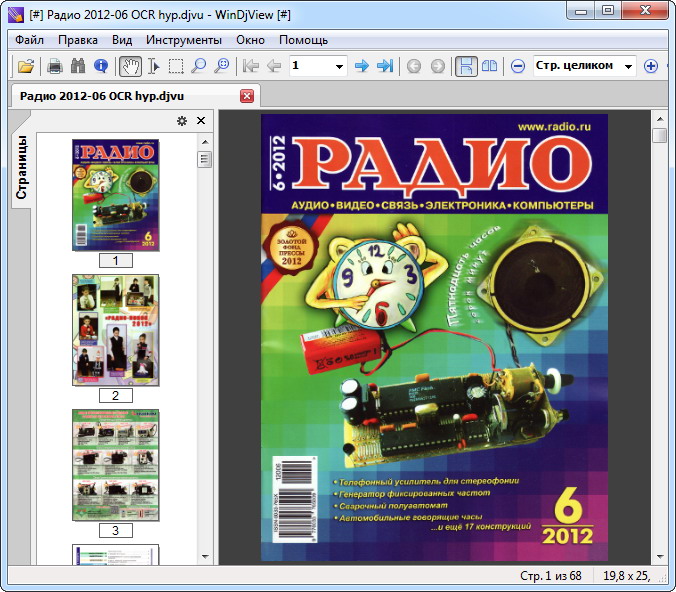Open thumbnail panel settings gear

tap(182, 121)
